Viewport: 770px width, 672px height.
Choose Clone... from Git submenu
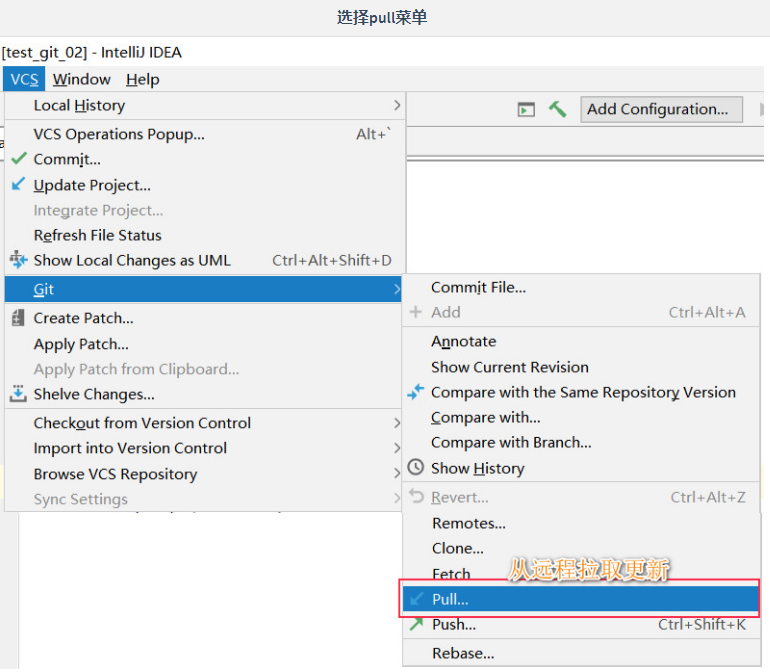coord(581,548)
